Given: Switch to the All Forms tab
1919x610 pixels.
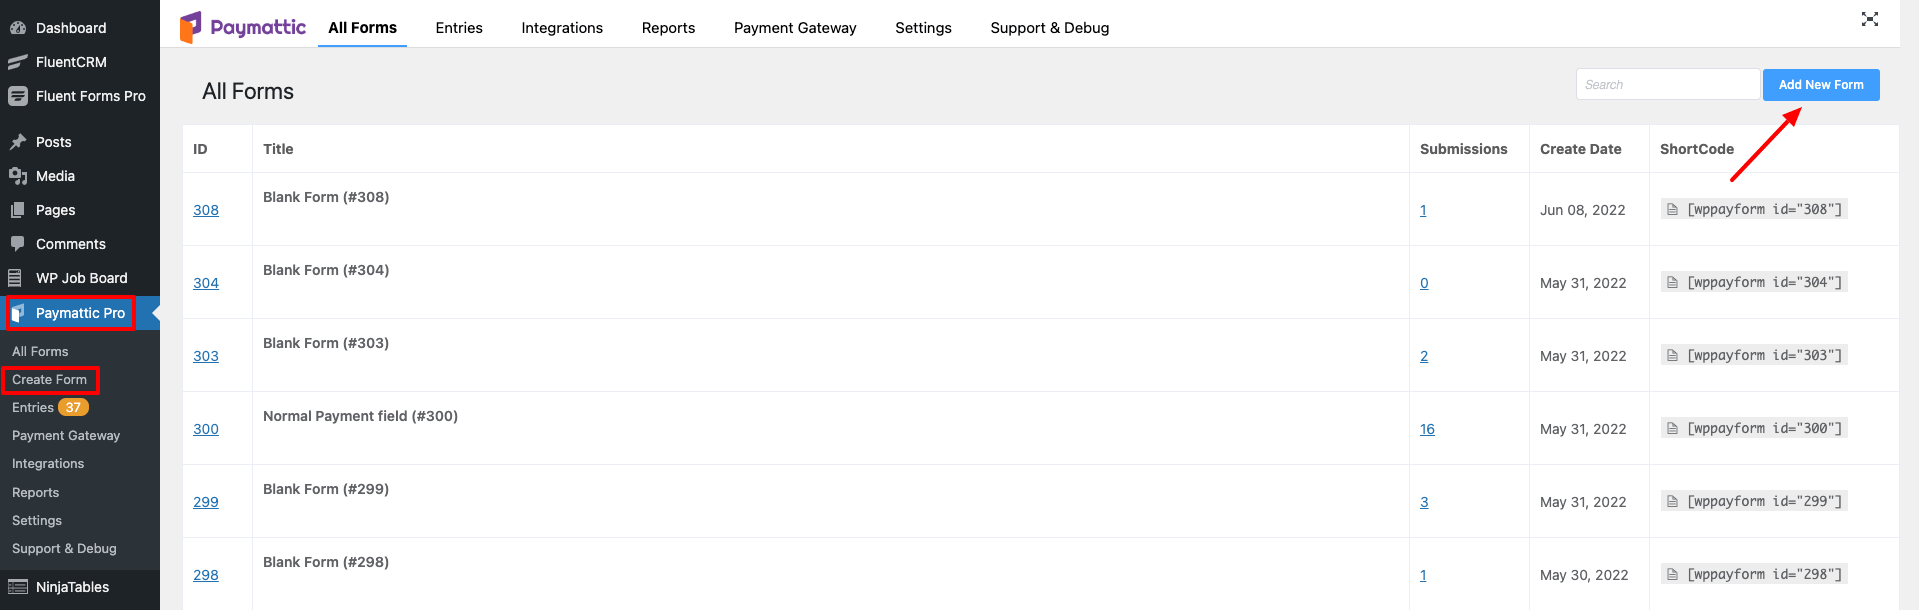Looking at the screenshot, I should 363,28.
